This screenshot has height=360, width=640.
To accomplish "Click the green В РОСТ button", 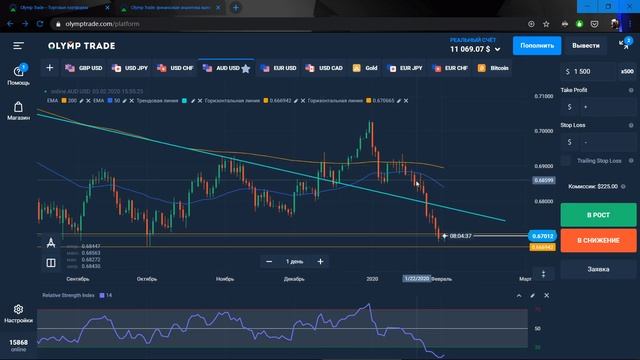I will tap(598, 215).
